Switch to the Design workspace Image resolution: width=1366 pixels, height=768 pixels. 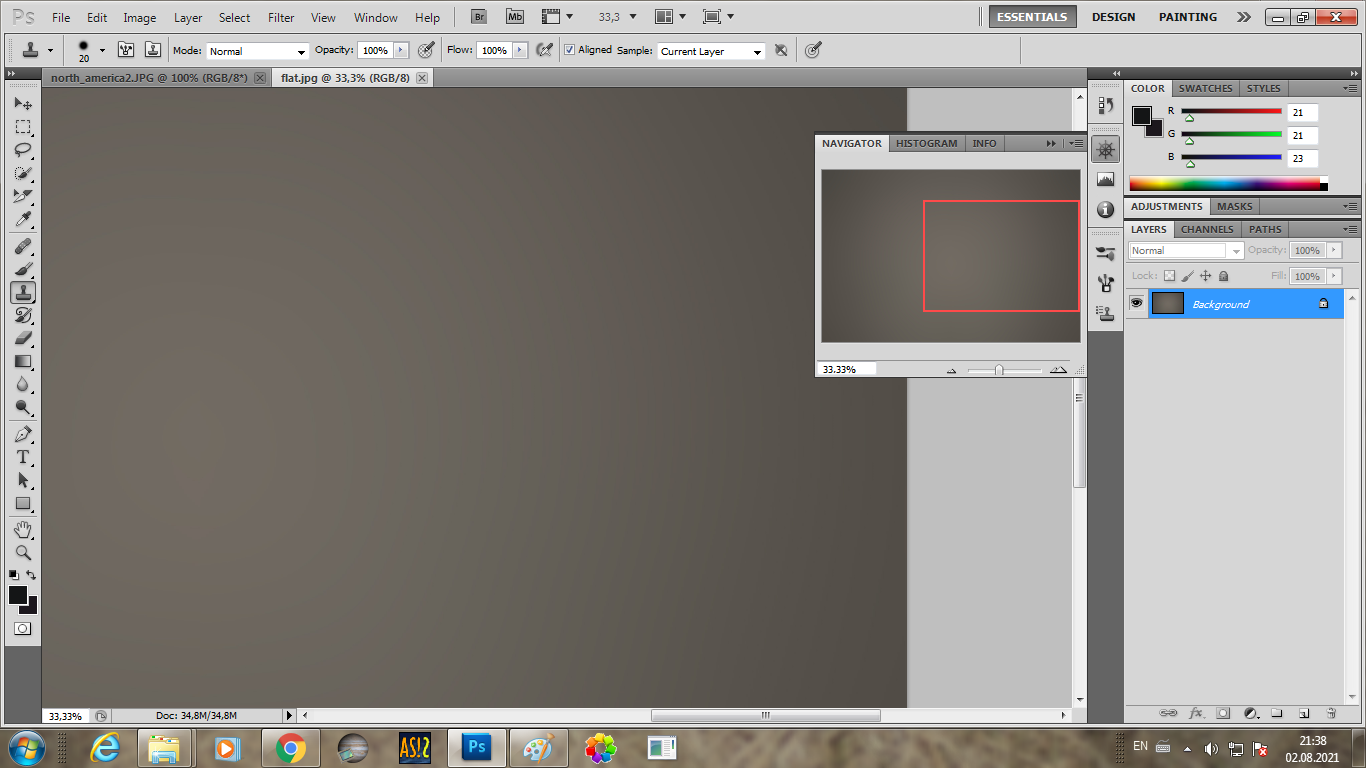coord(1113,17)
